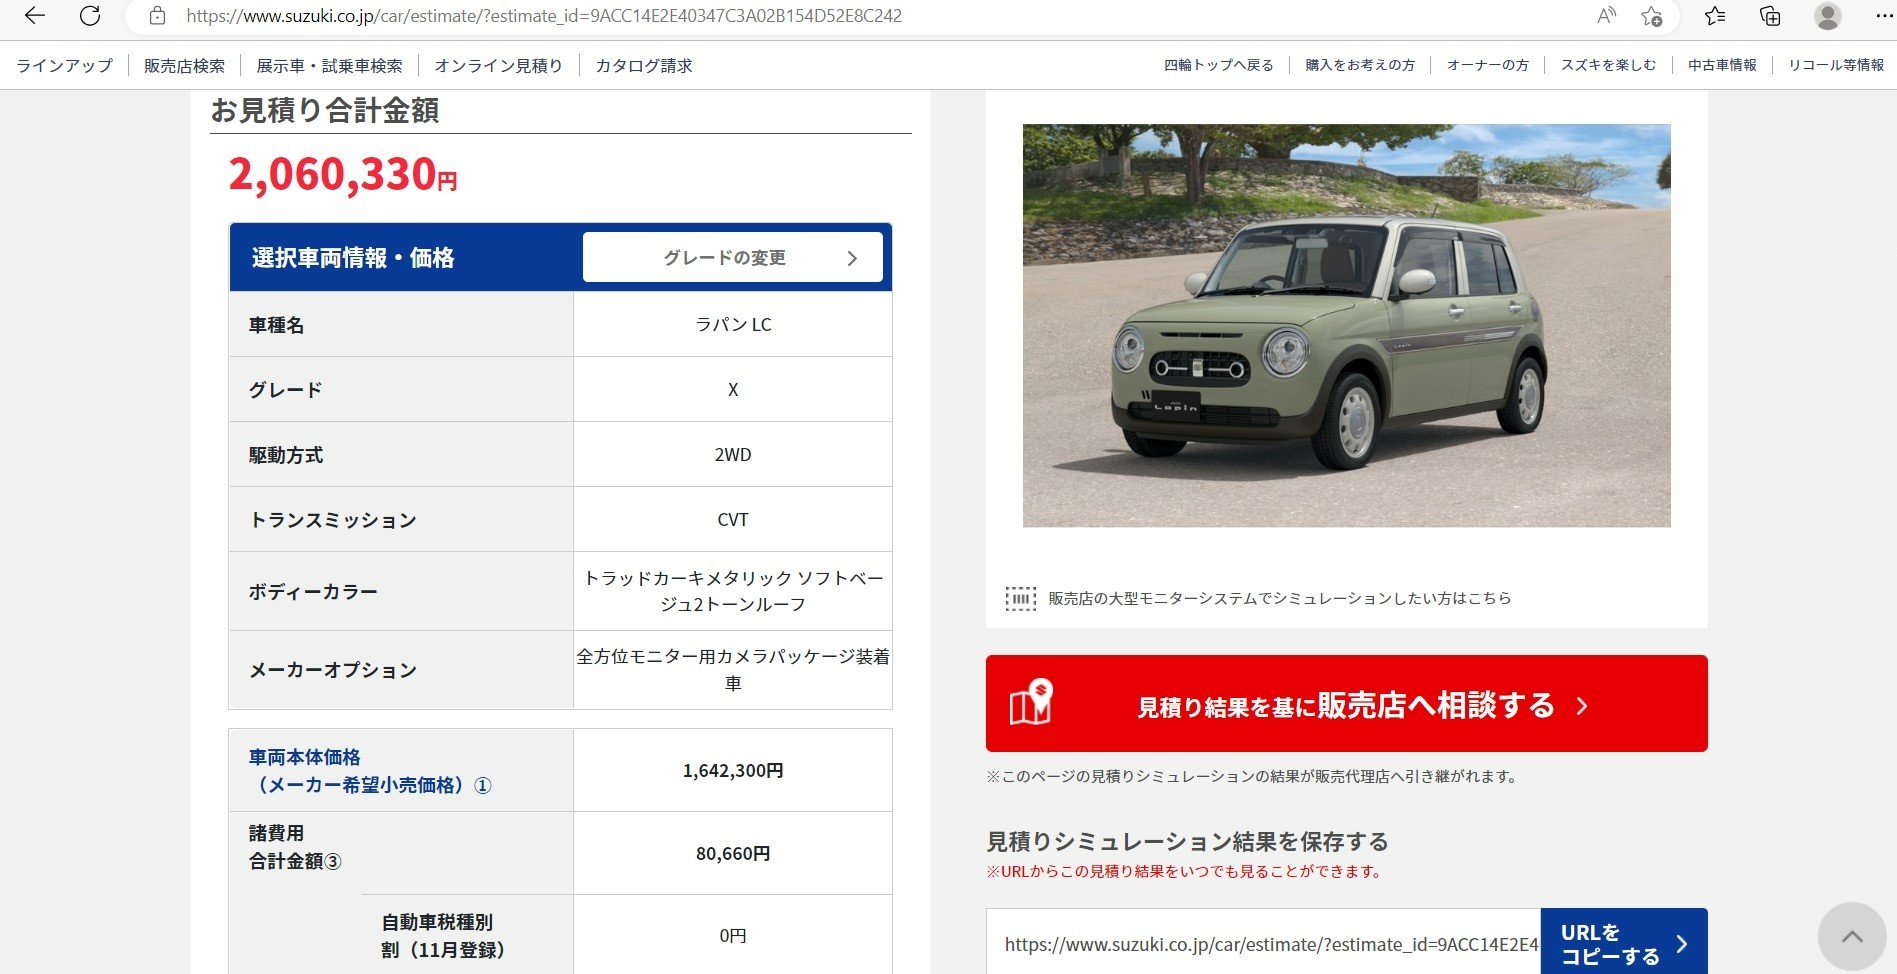
Task: Add page to favorites star icon
Action: pyautogui.click(x=1651, y=16)
